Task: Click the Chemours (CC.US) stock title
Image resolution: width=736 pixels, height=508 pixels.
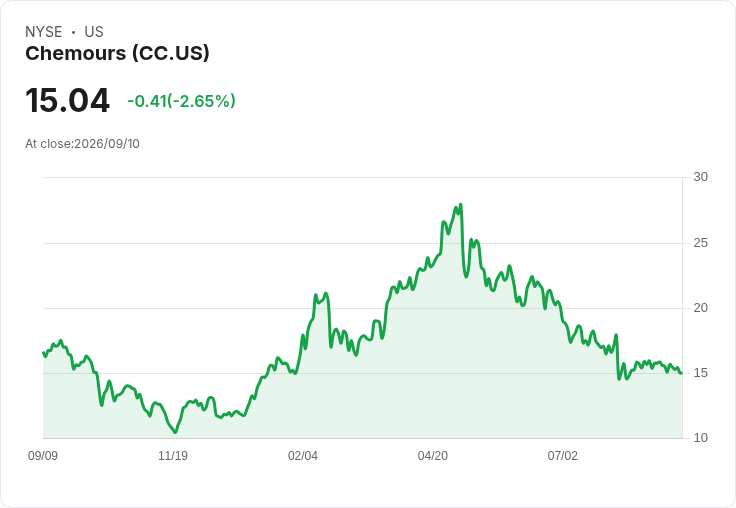Action: pyautogui.click(x=117, y=53)
